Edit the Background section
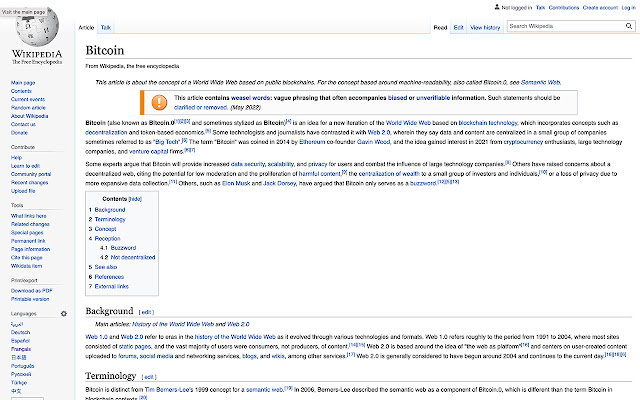640x400 pixels. click(x=146, y=311)
